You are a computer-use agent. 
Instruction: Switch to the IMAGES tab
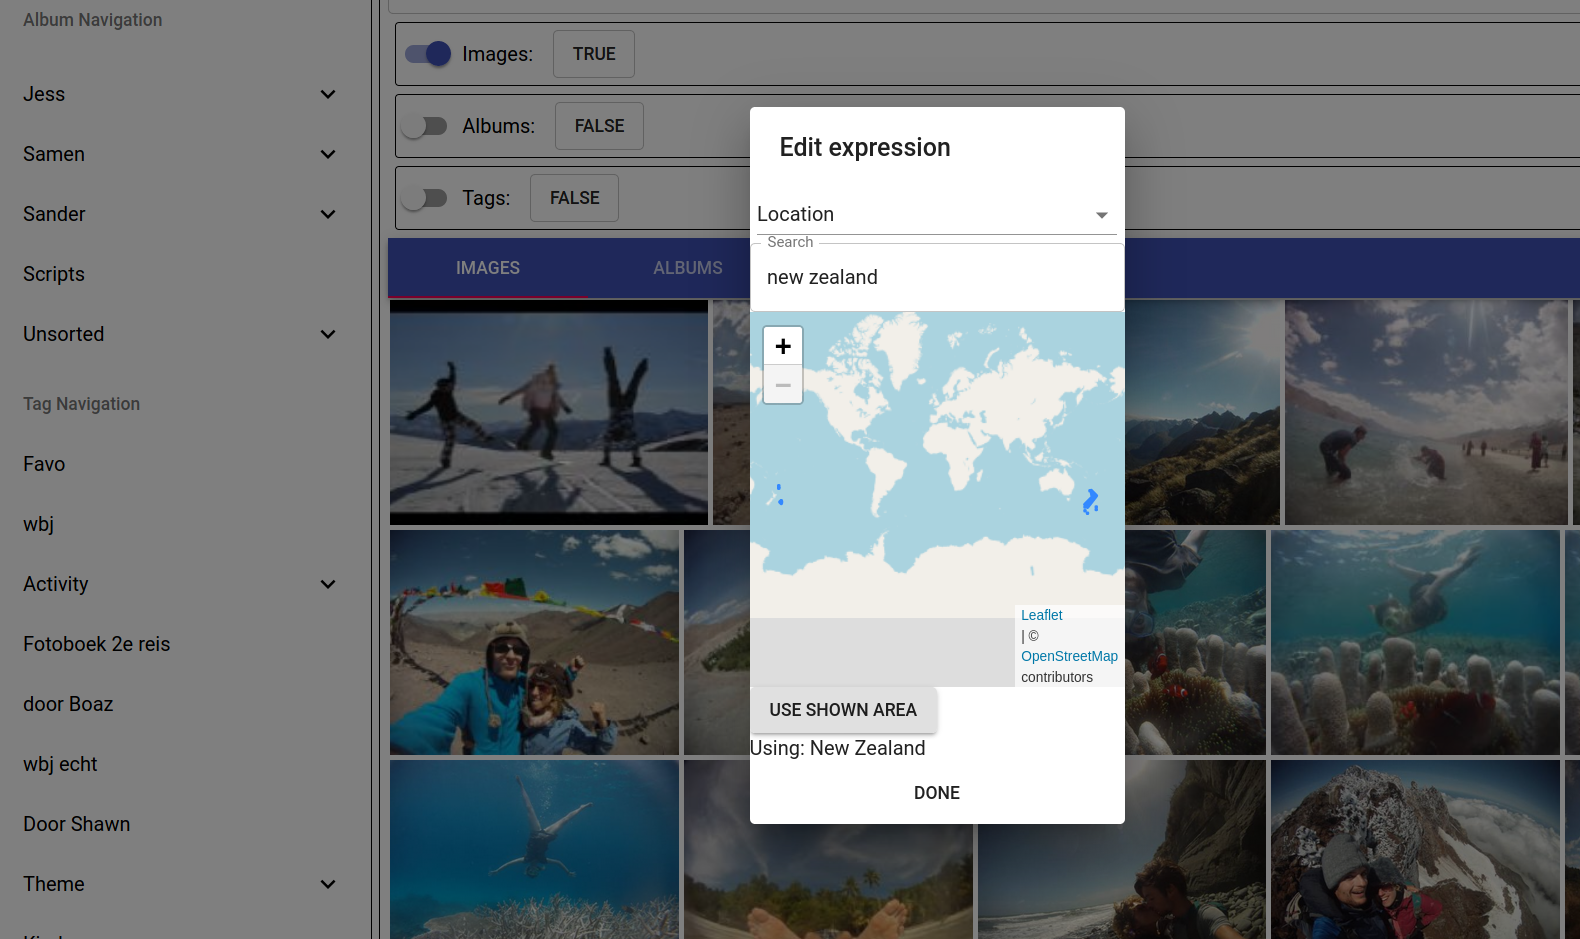click(x=488, y=268)
